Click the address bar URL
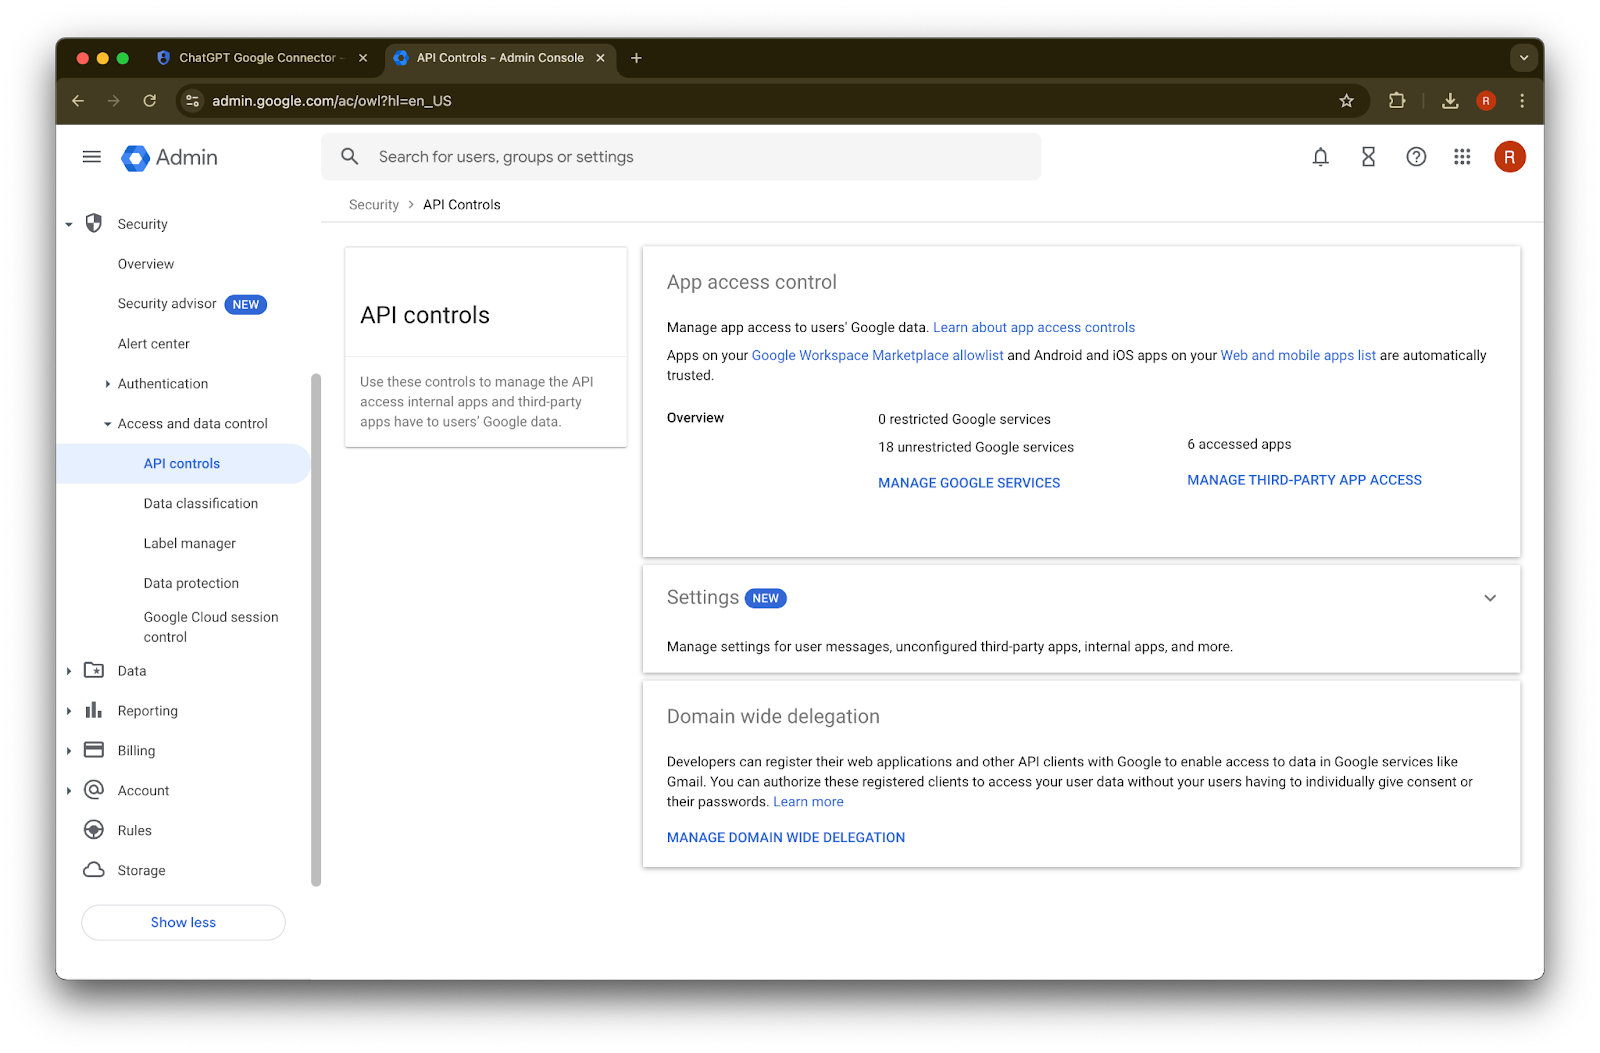 tap(332, 101)
